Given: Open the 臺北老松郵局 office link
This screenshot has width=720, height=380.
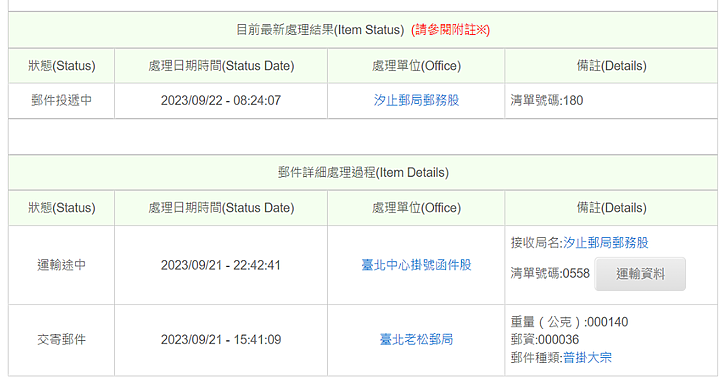Looking at the screenshot, I should pos(416,340).
